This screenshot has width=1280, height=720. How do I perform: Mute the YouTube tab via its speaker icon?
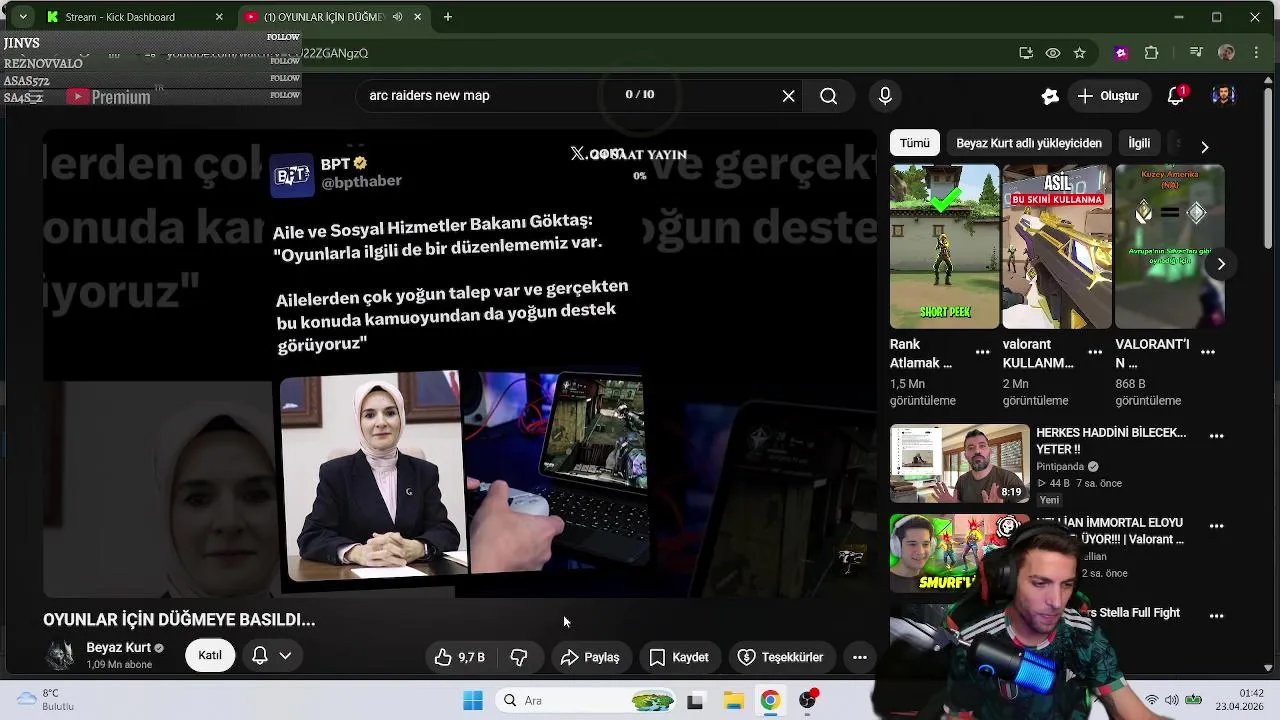(x=398, y=17)
